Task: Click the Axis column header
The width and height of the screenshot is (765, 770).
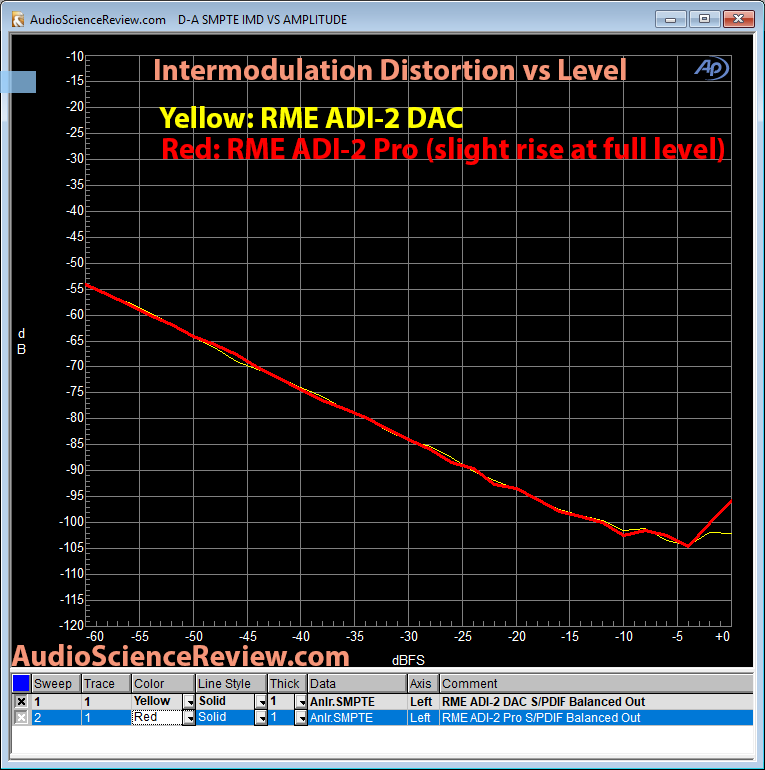Action: 423,684
